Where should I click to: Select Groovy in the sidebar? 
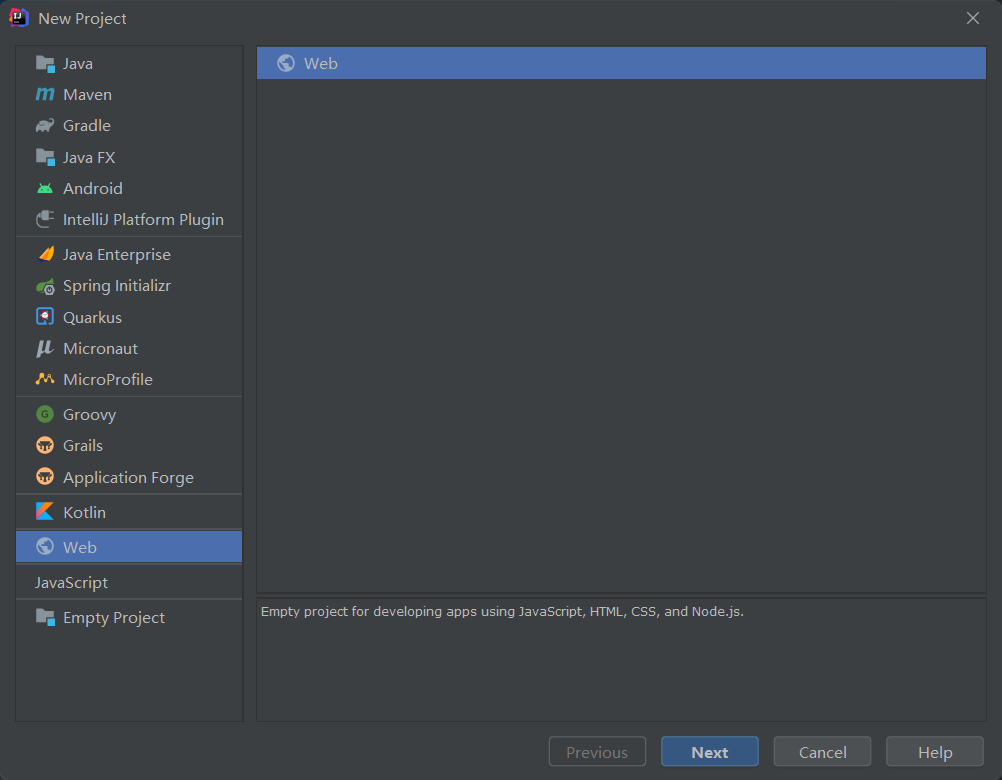tap(129, 415)
